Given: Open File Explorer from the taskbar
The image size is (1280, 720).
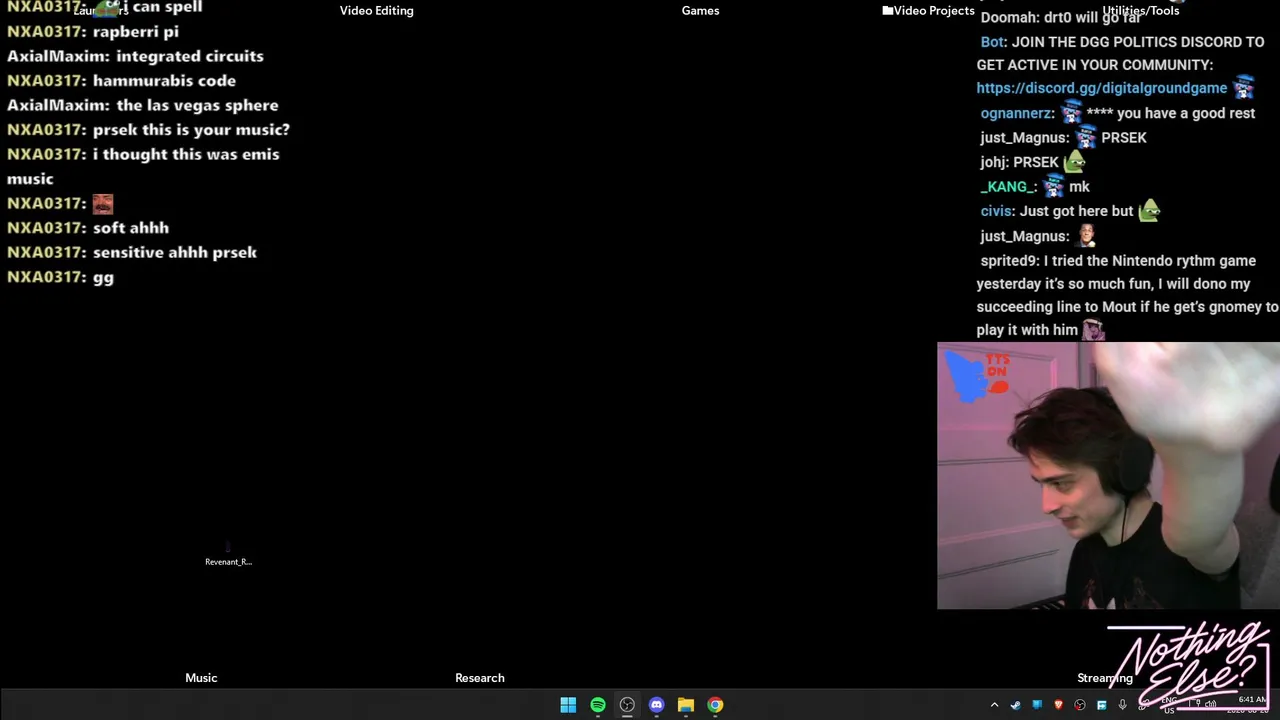Looking at the screenshot, I should (686, 705).
